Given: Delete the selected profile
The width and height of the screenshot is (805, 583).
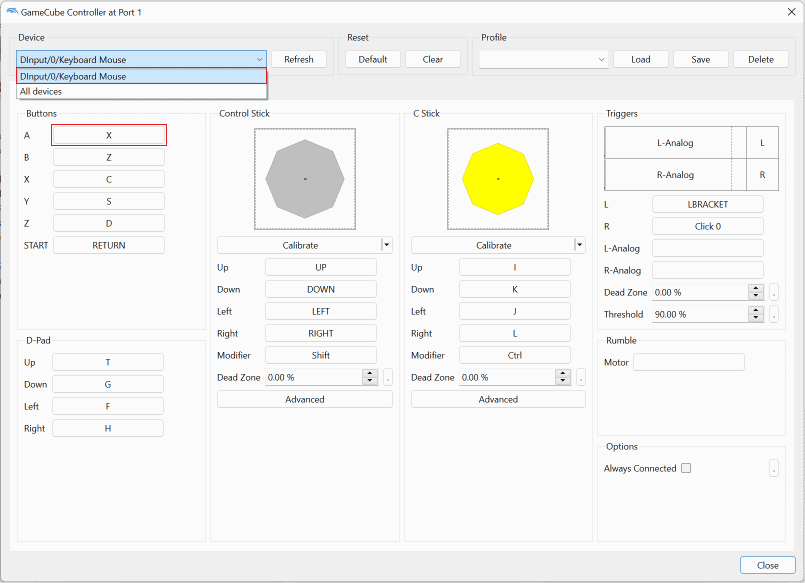Looking at the screenshot, I should click(x=760, y=58).
